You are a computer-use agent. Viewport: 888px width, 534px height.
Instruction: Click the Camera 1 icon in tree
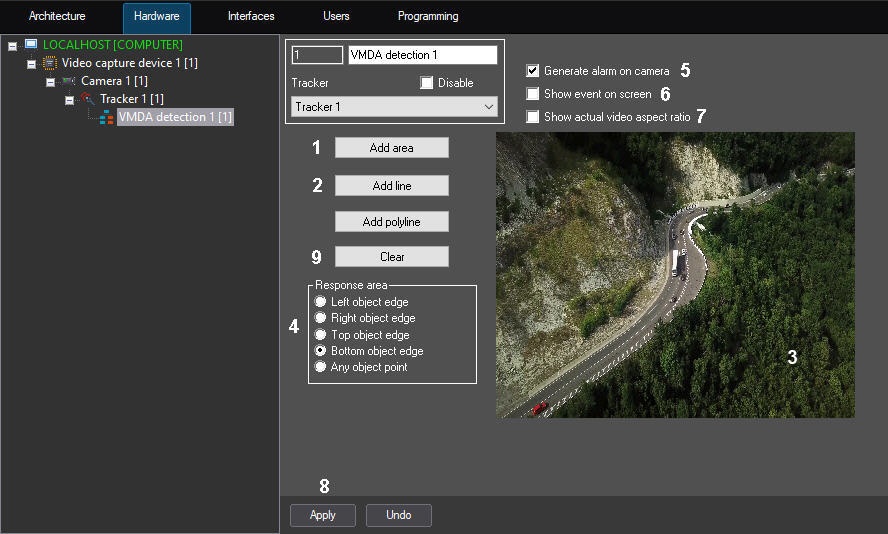pyautogui.click(x=69, y=81)
